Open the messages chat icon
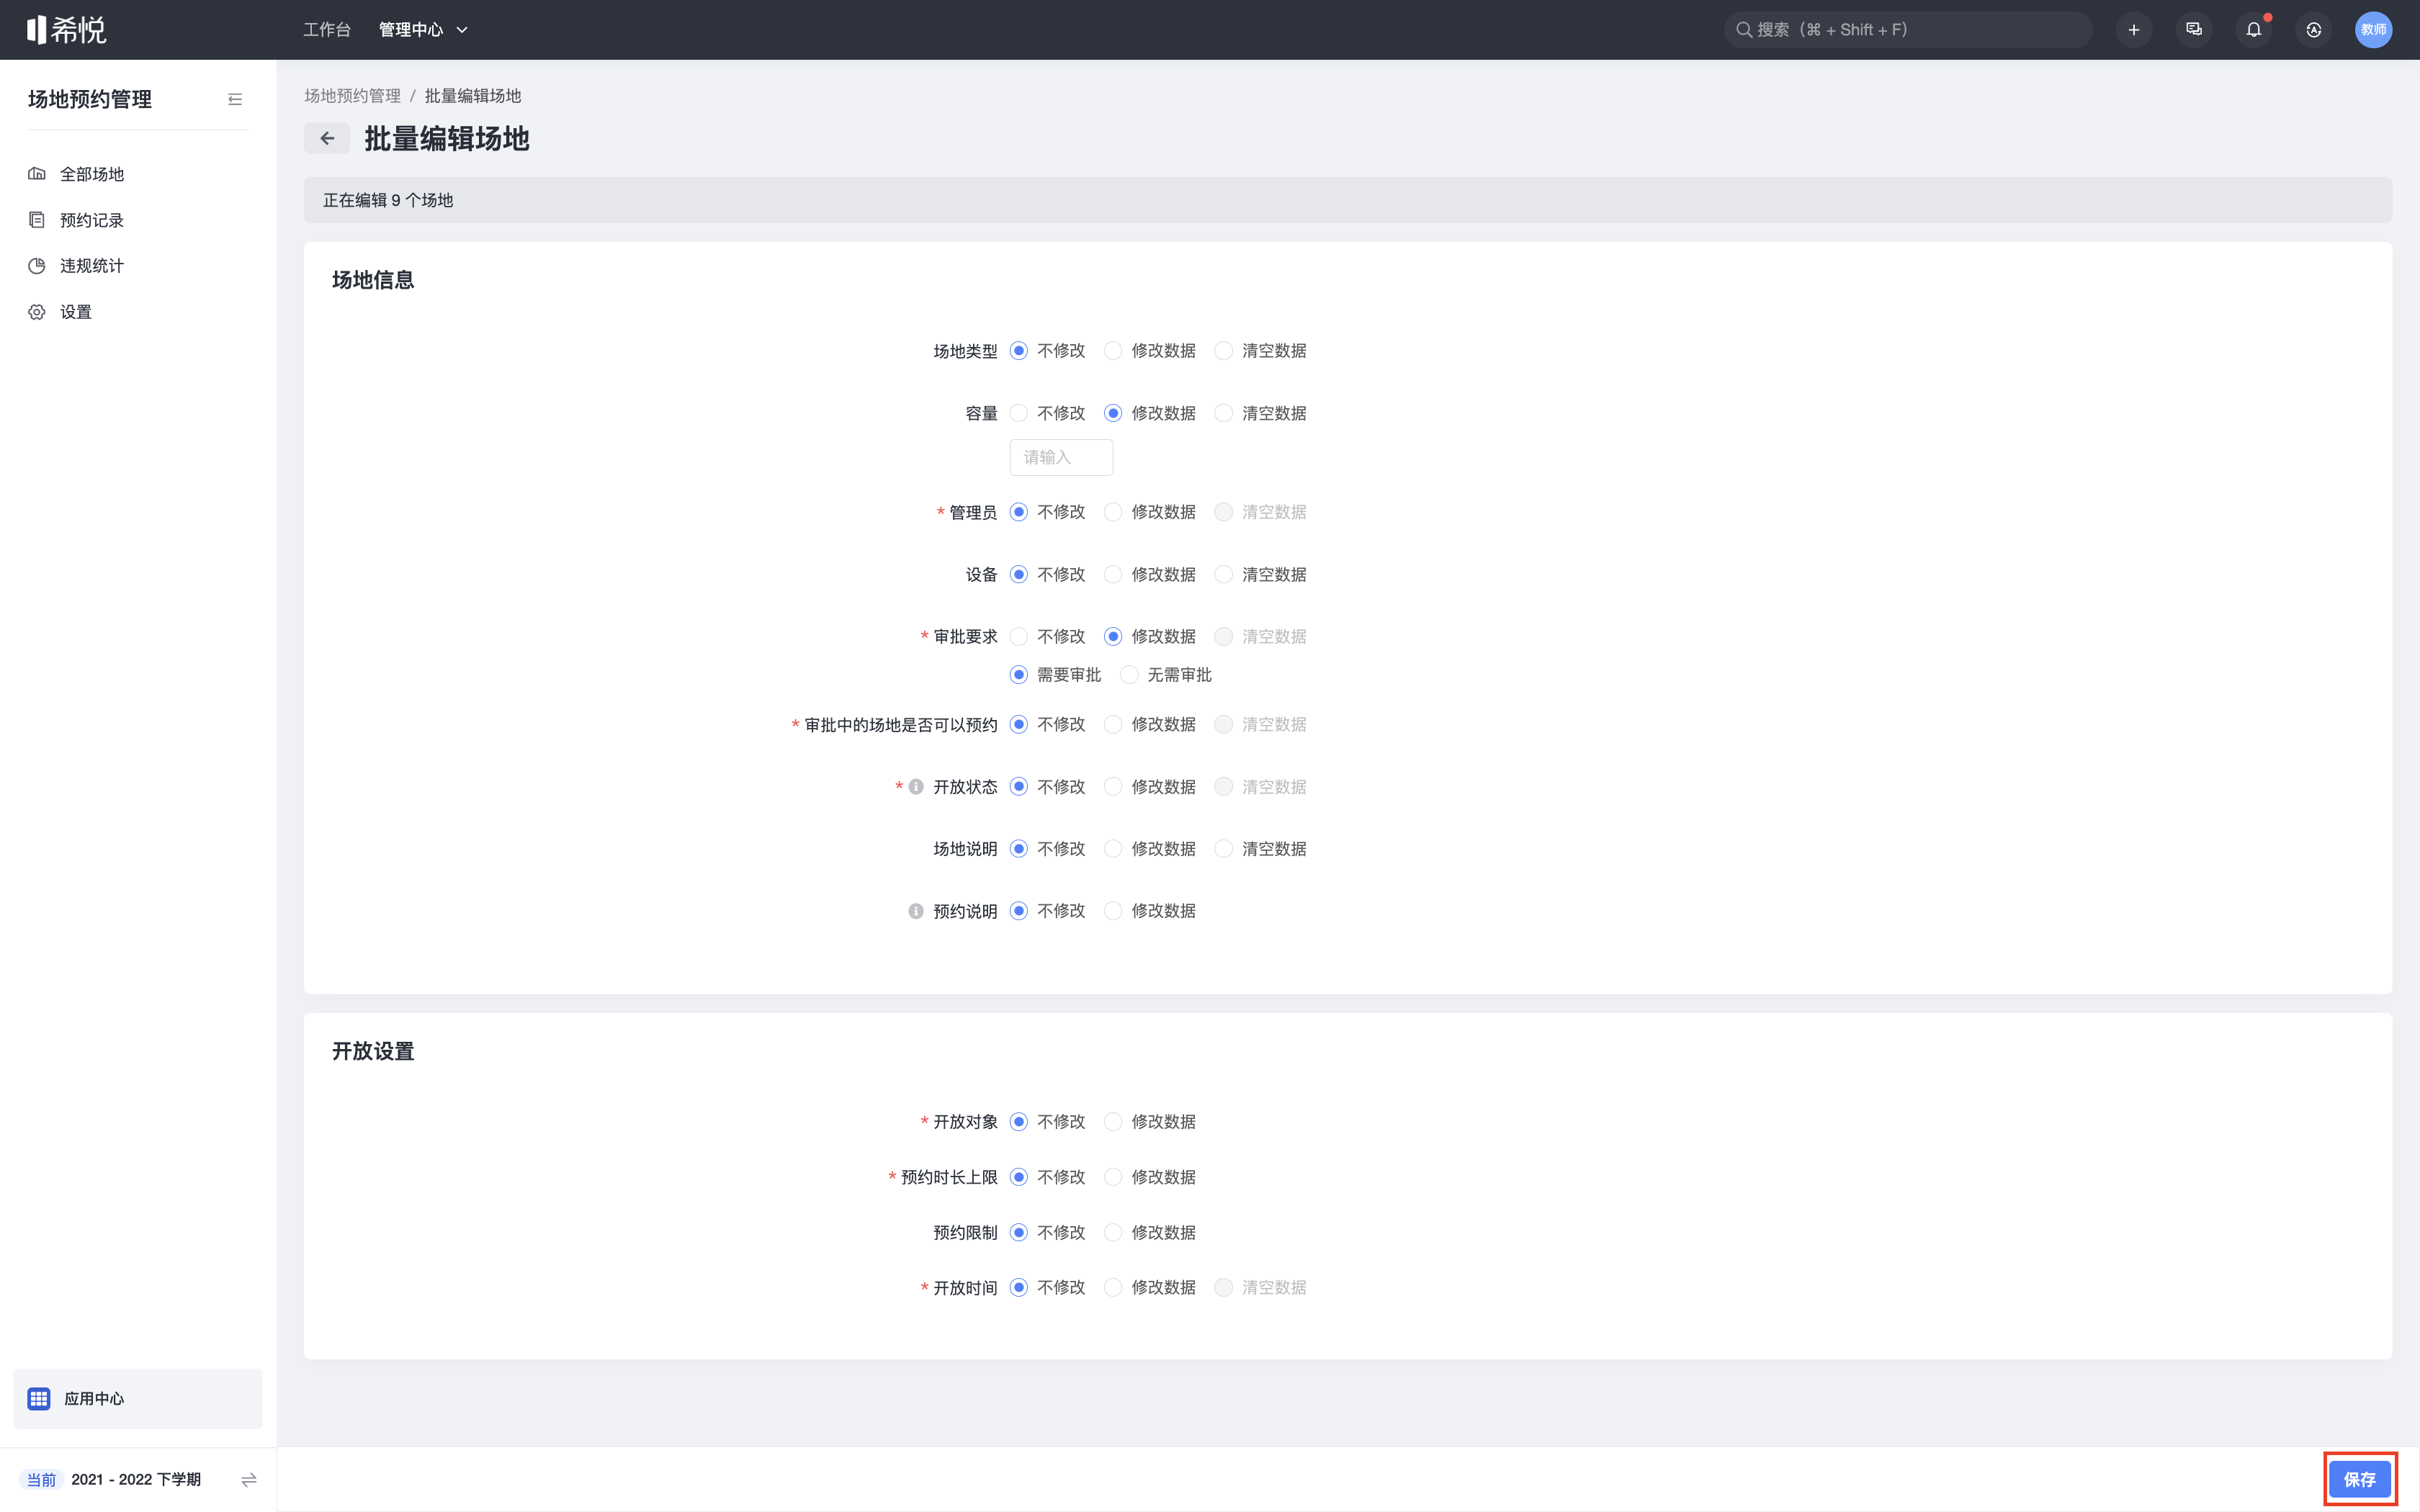Screen dimensions: 2420x1512 2194,30
